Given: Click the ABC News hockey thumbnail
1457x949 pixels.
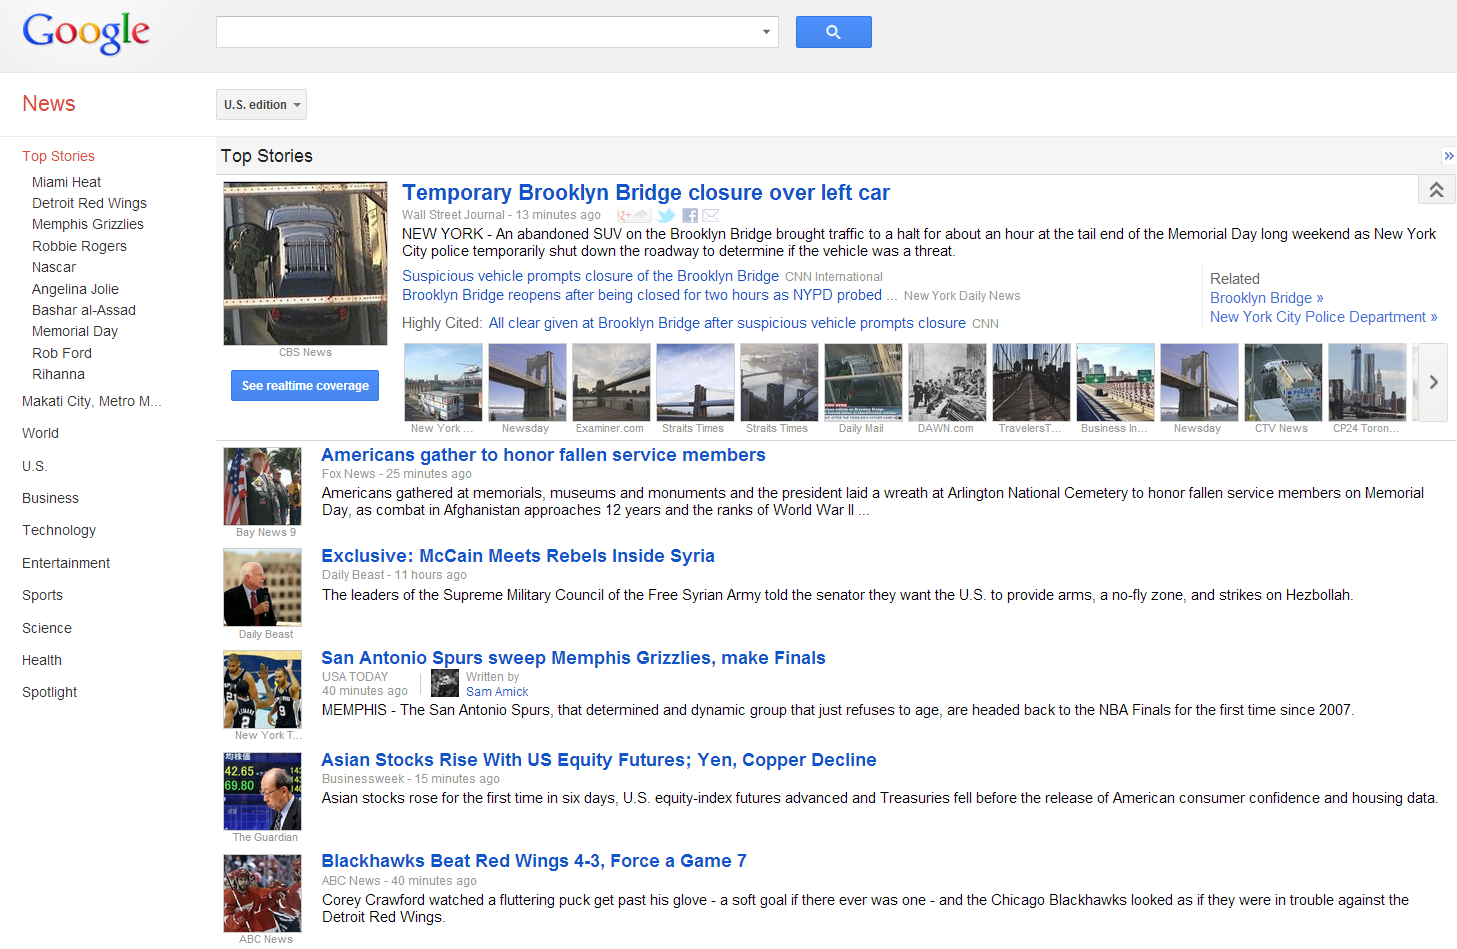Looking at the screenshot, I should pyautogui.click(x=262, y=893).
